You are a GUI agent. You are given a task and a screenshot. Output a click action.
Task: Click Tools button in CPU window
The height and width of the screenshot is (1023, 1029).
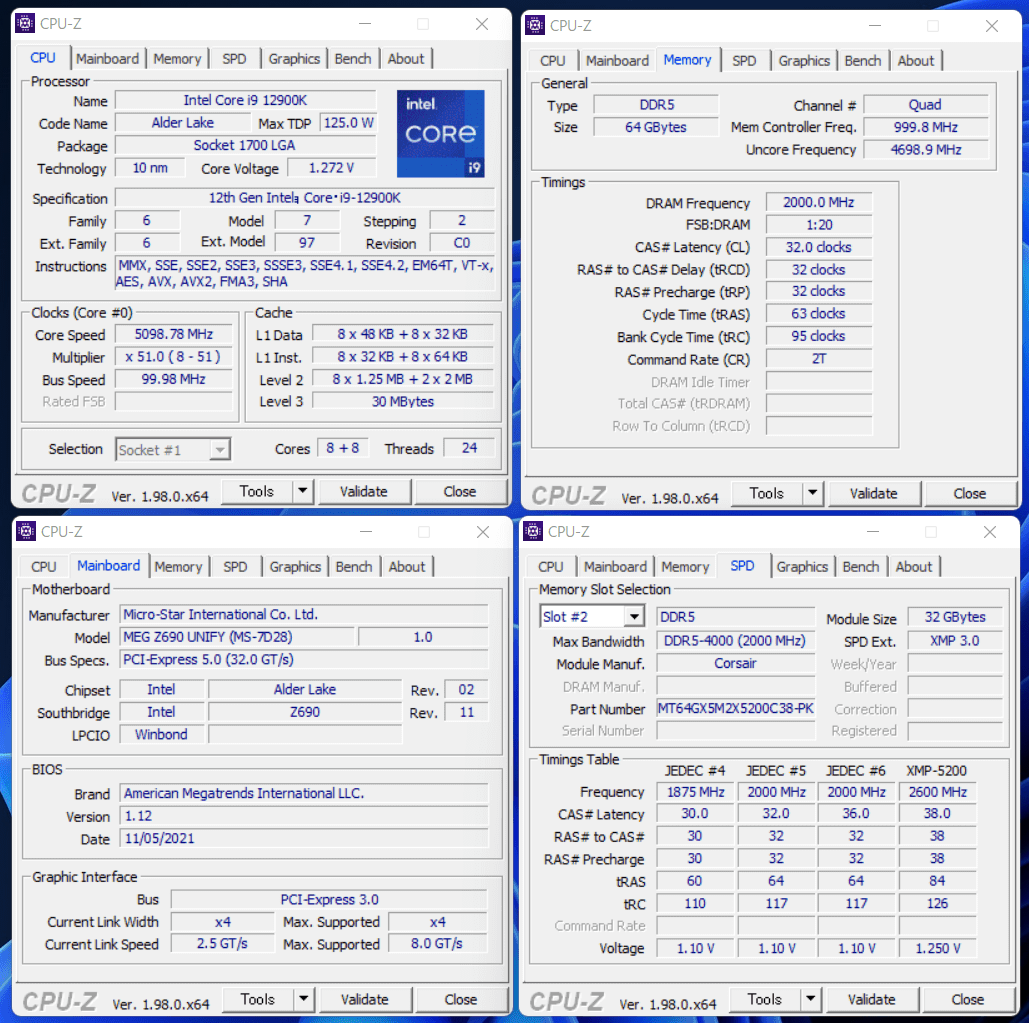257,491
